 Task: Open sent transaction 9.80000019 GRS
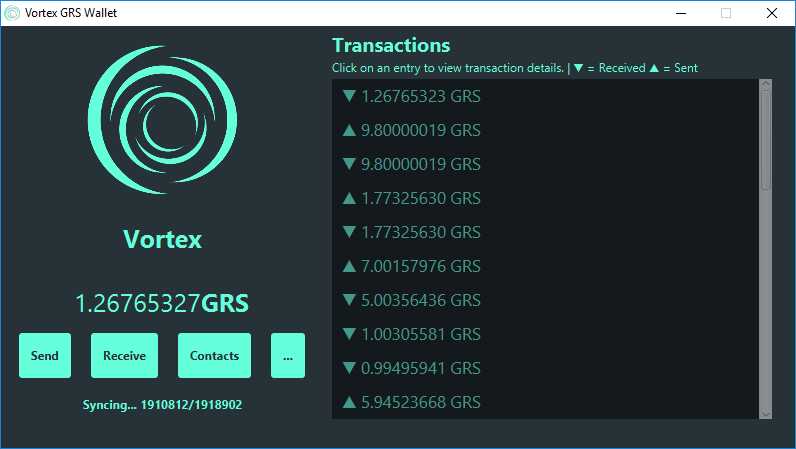pyautogui.click(x=545, y=130)
